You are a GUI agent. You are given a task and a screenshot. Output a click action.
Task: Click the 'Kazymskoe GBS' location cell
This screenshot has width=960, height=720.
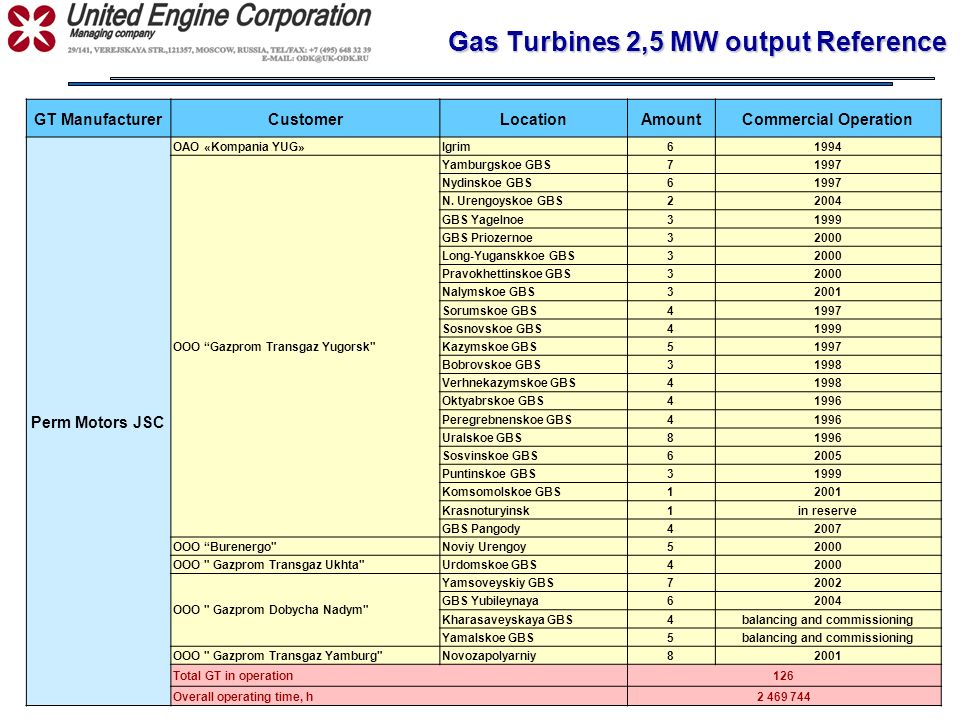click(533, 347)
